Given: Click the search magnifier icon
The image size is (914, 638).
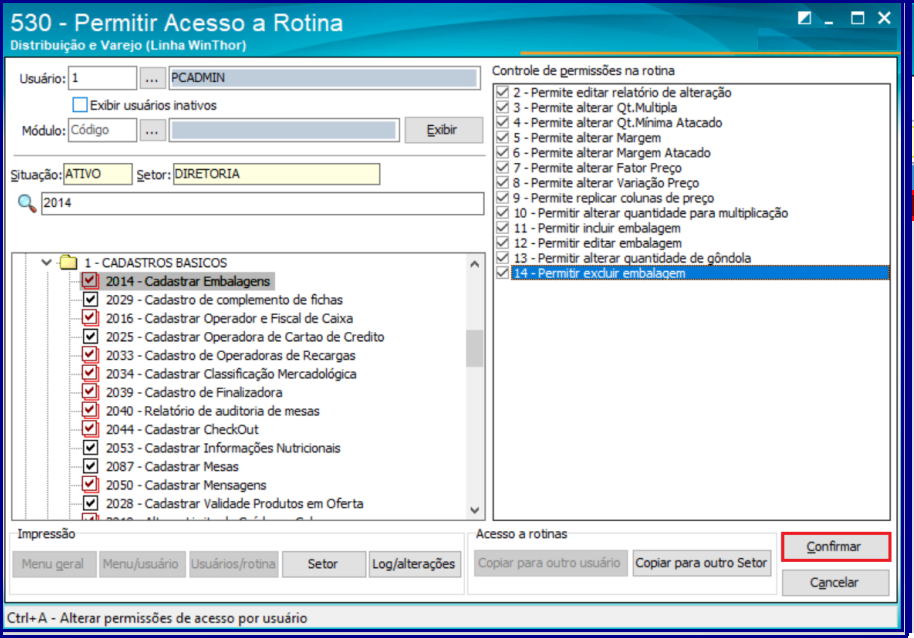Looking at the screenshot, I should click(x=26, y=203).
